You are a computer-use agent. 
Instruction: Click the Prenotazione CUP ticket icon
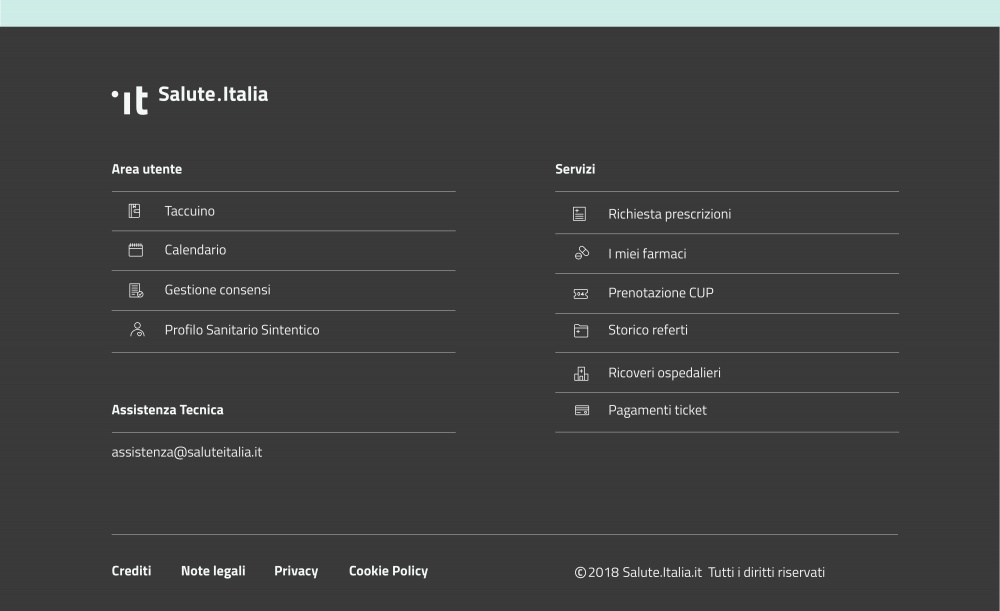click(581, 294)
